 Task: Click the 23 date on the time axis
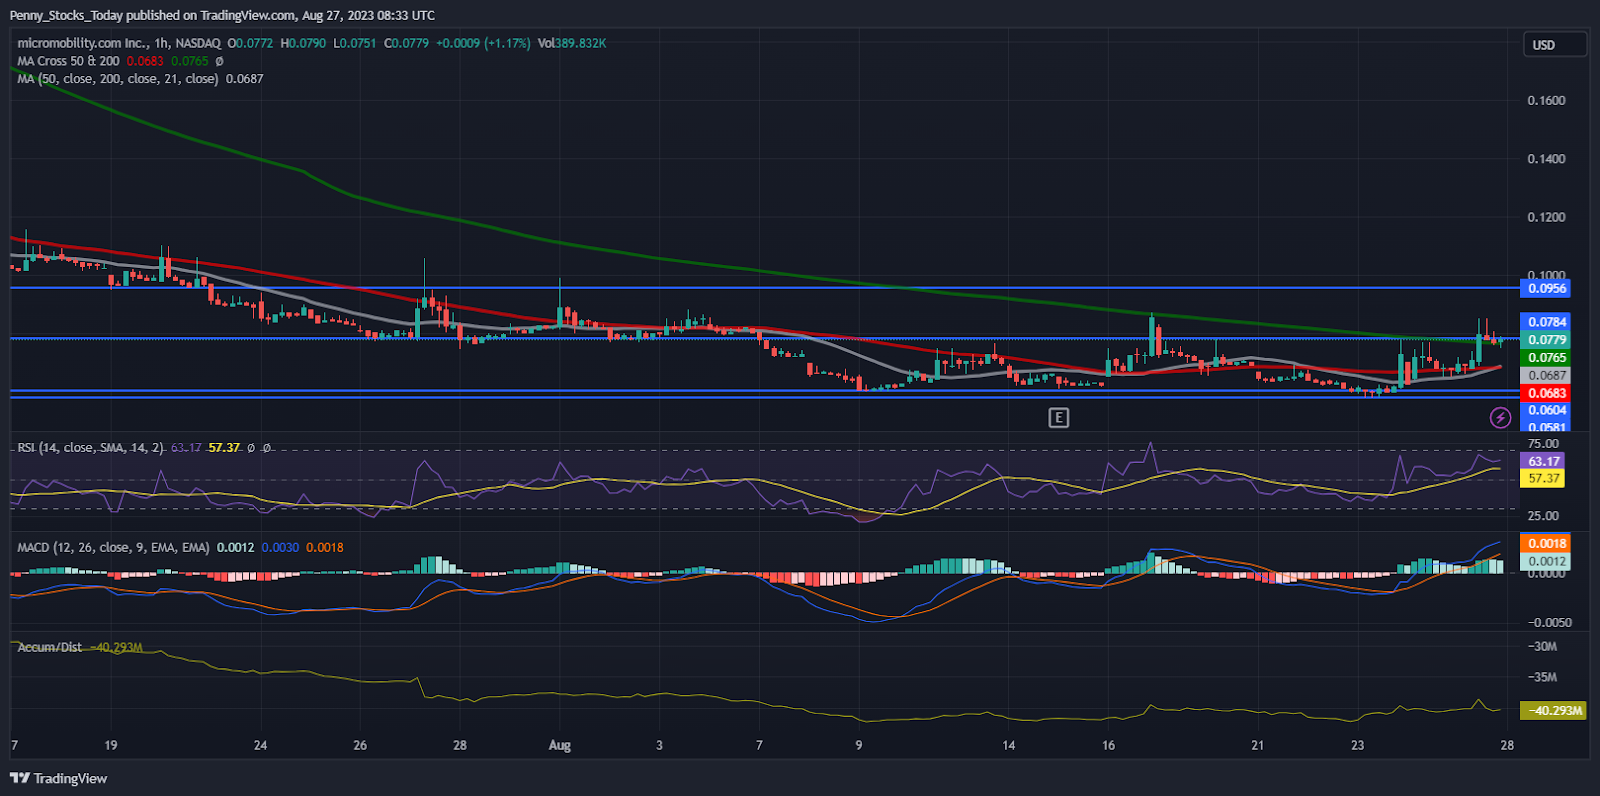tap(1357, 746)
